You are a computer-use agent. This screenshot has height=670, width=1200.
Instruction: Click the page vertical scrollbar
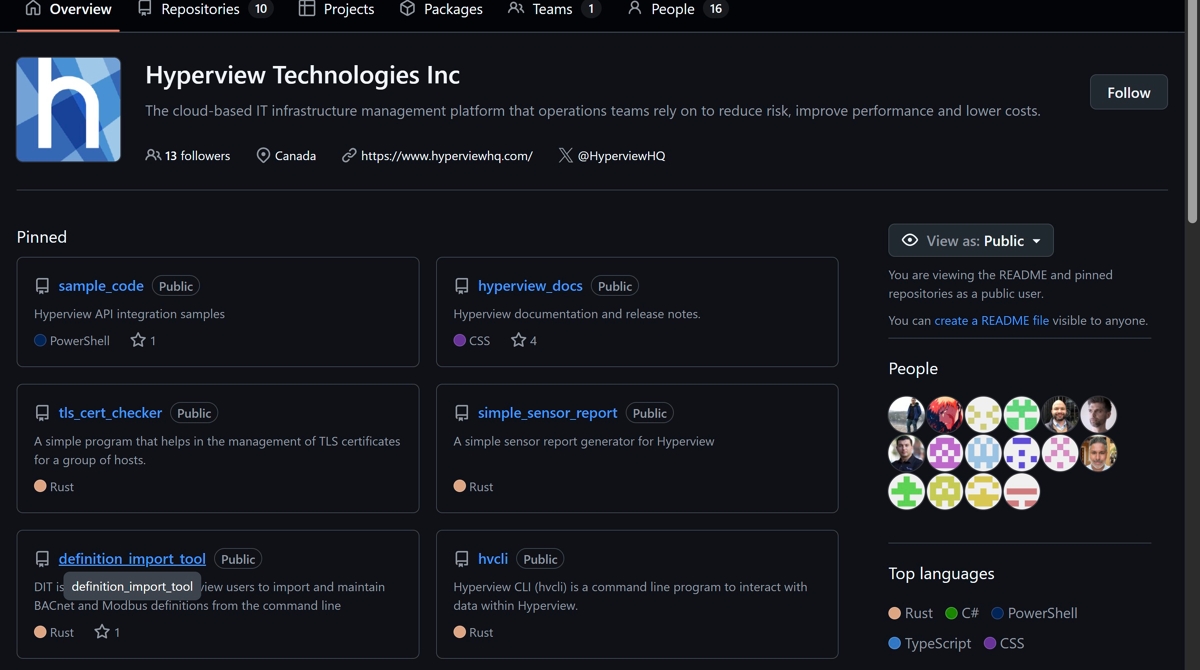pos(1191,110)
